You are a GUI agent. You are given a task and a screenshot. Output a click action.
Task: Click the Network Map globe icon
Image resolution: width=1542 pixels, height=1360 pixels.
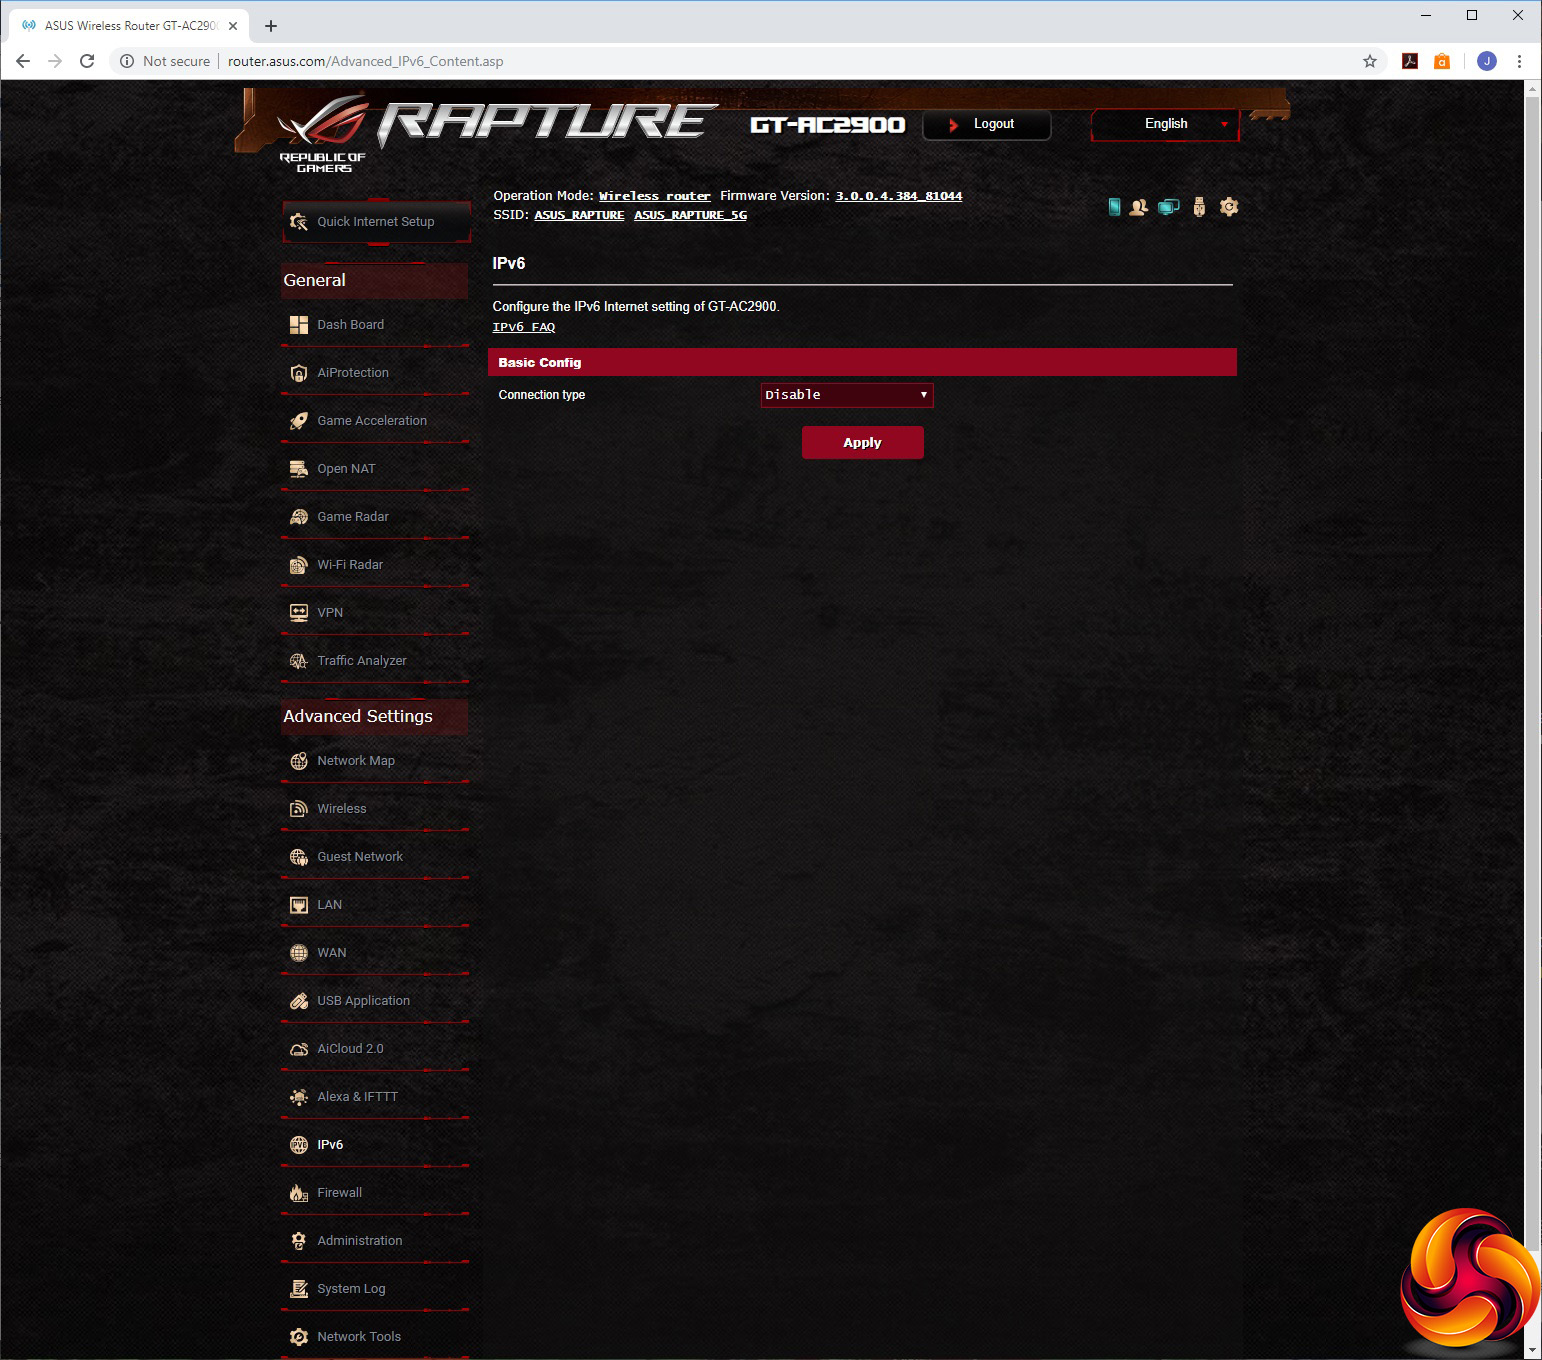coord(298,761)
